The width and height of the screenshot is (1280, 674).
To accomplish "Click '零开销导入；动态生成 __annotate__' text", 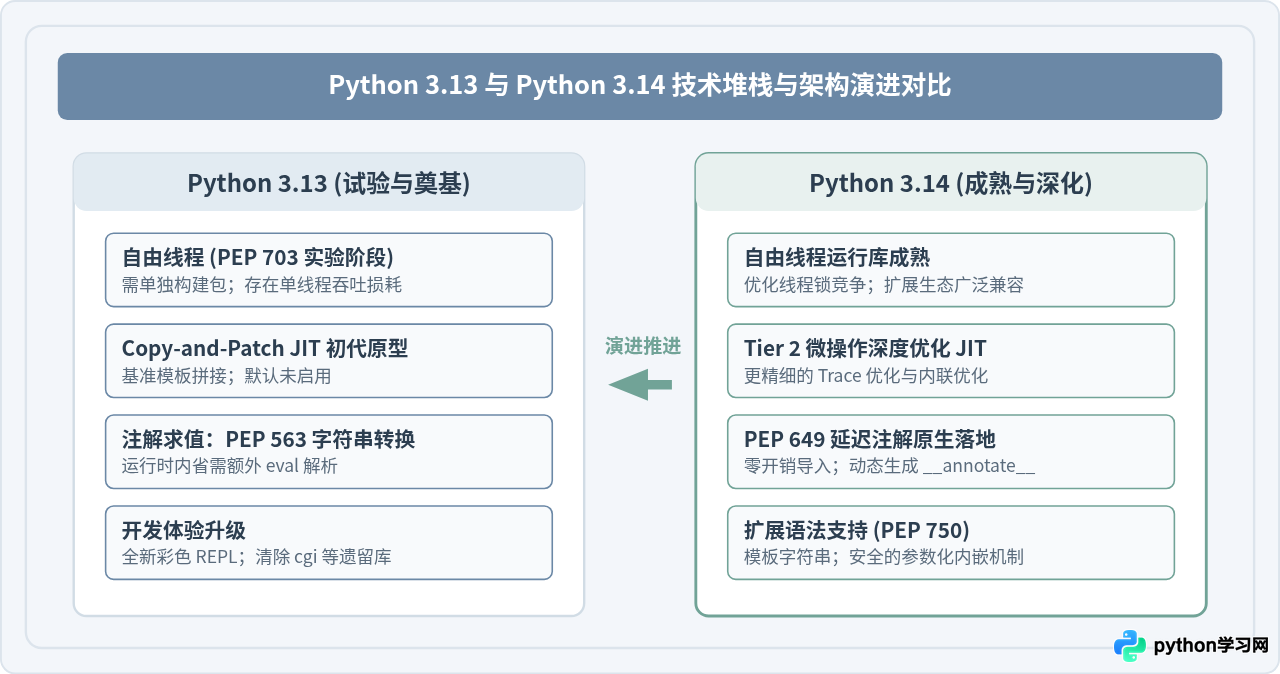I will click(890, 466).
